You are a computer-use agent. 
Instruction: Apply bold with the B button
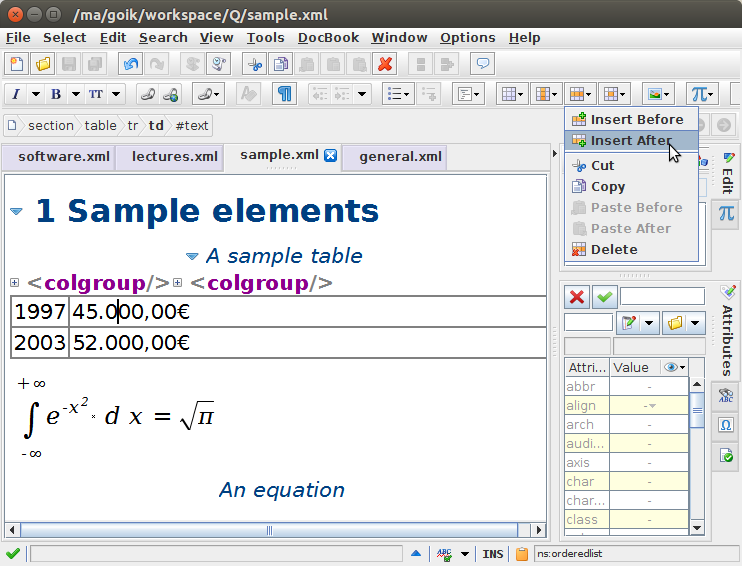56,94
